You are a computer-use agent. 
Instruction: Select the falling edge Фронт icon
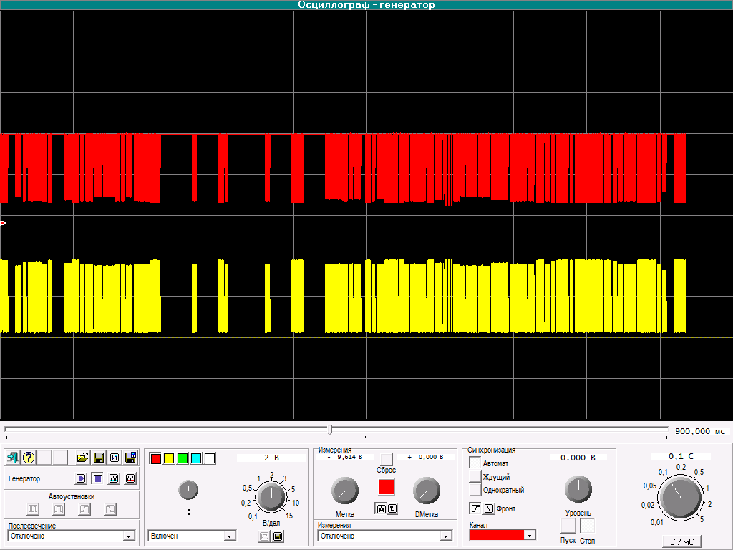click(488, 508)
